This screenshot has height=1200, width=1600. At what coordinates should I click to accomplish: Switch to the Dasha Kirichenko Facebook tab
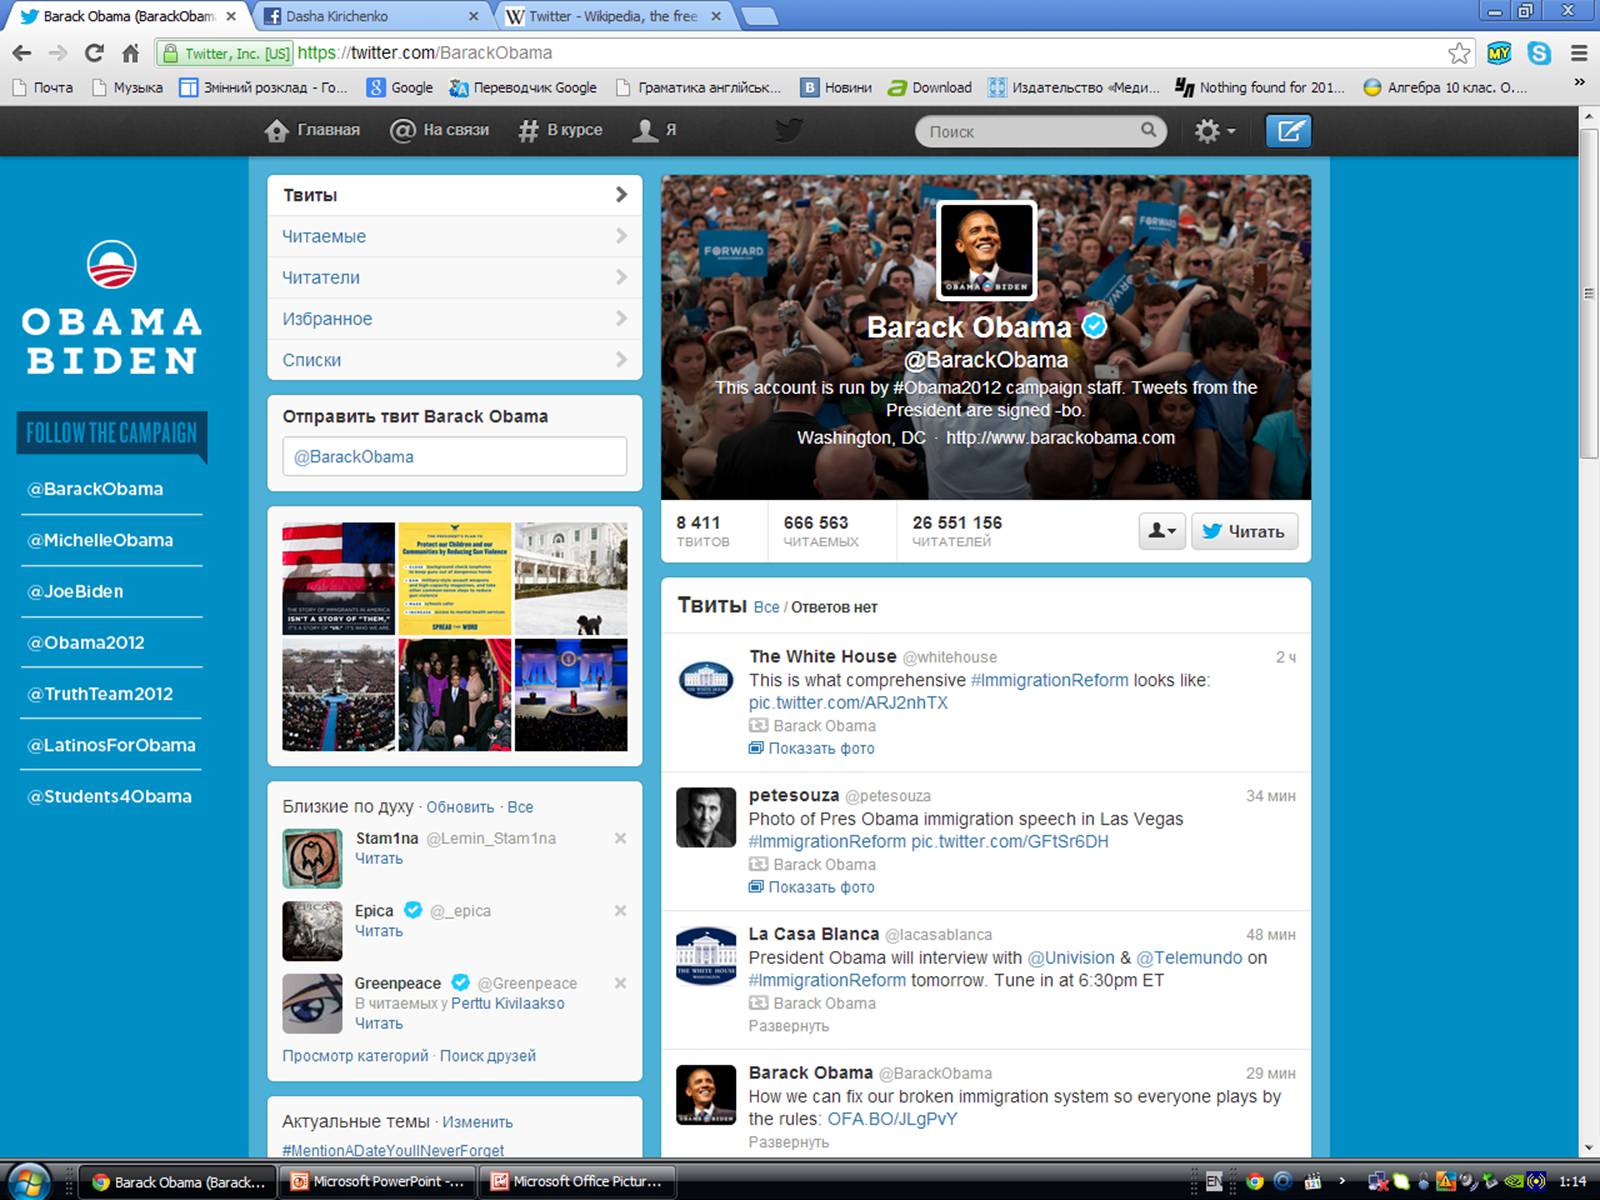click(x=369, y=16)
